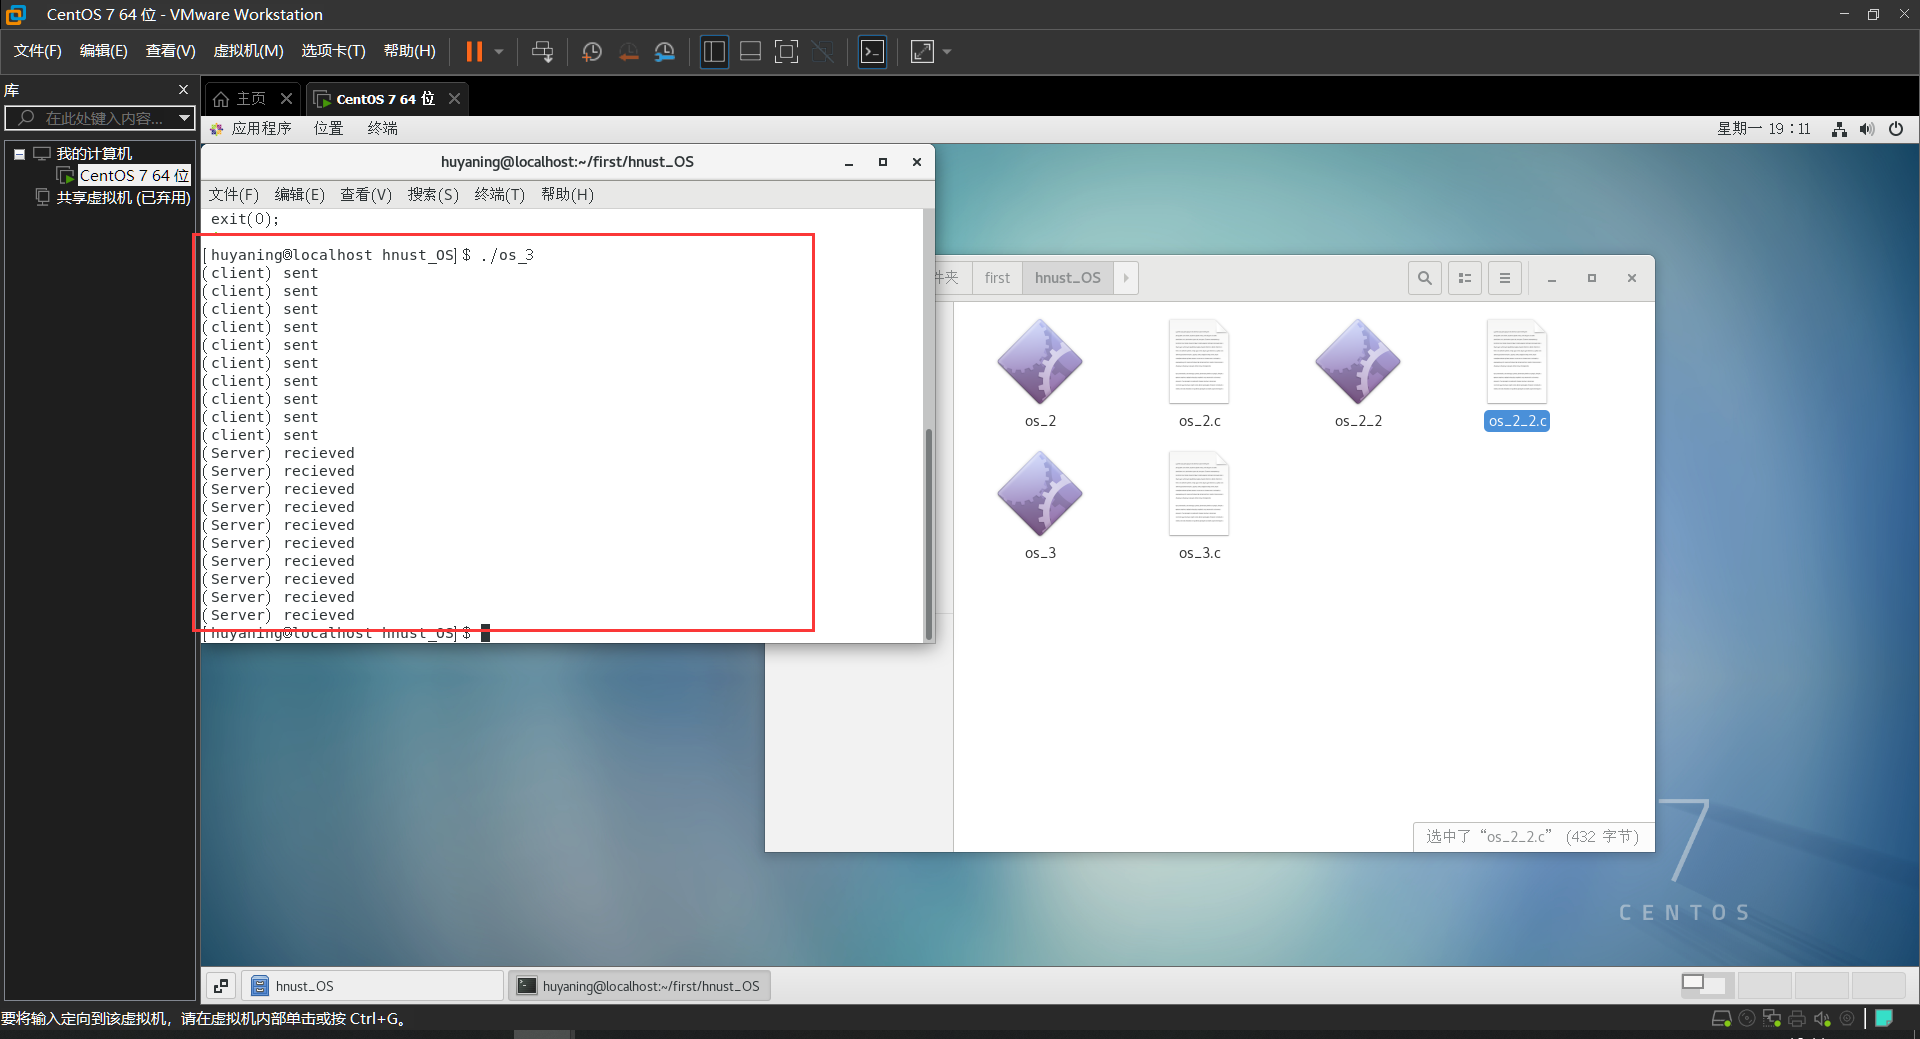Select the os_2_2.c source file

pos(1517,362)
